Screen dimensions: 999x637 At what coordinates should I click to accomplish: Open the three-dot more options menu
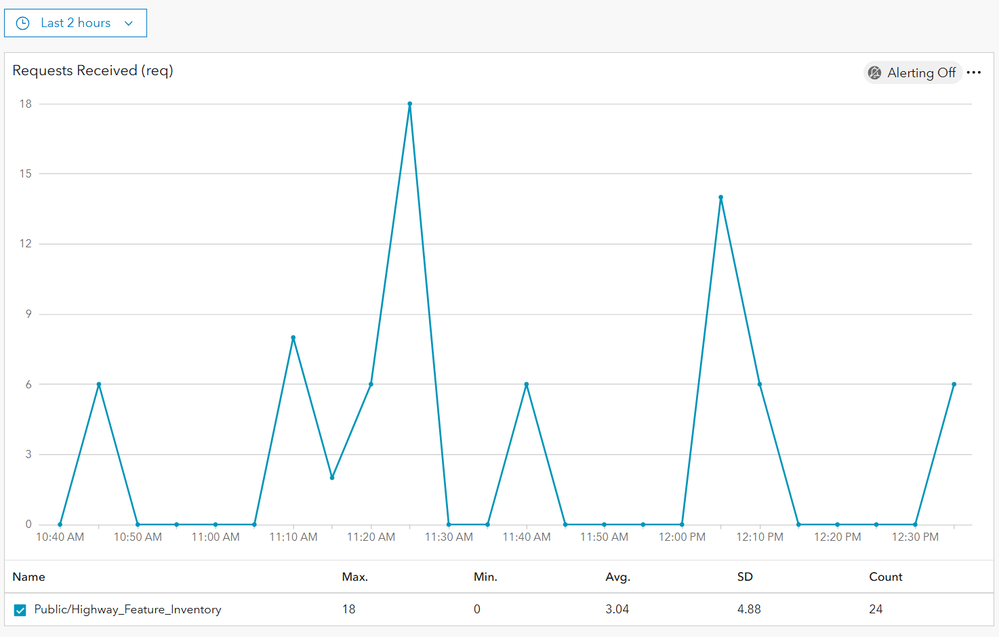click(x=974, y=73)
